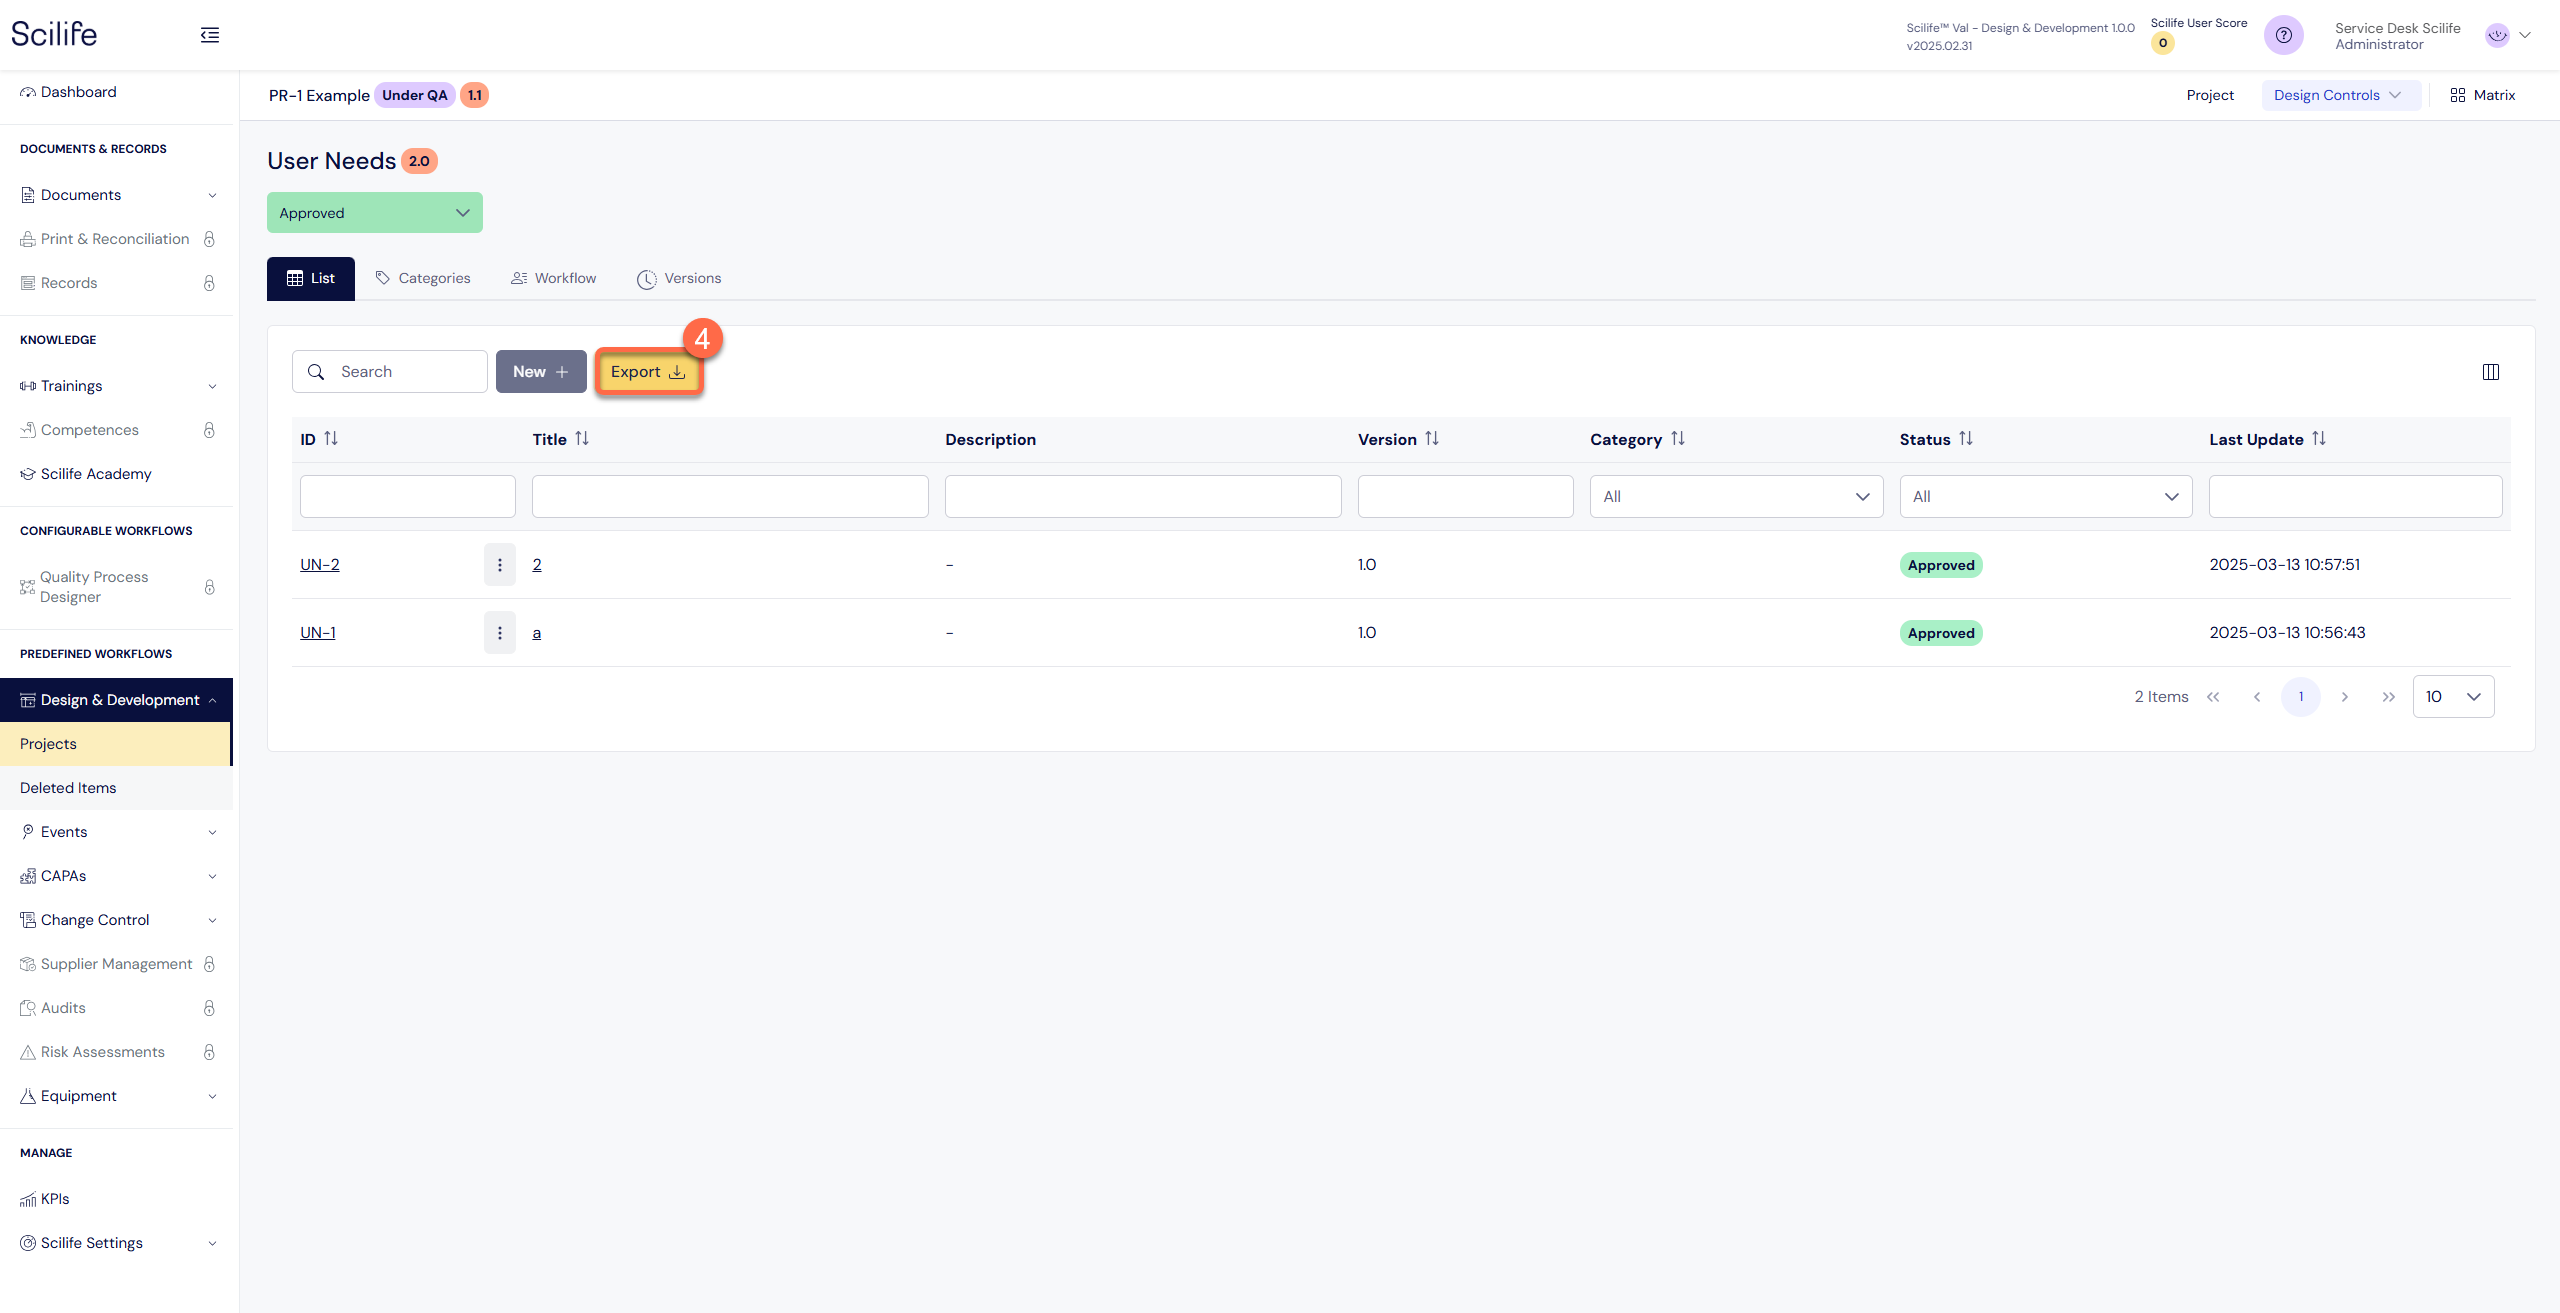Click lock icon beside Quality Process Designer
Screen dimensions: 2560x1313
point(209,587)
